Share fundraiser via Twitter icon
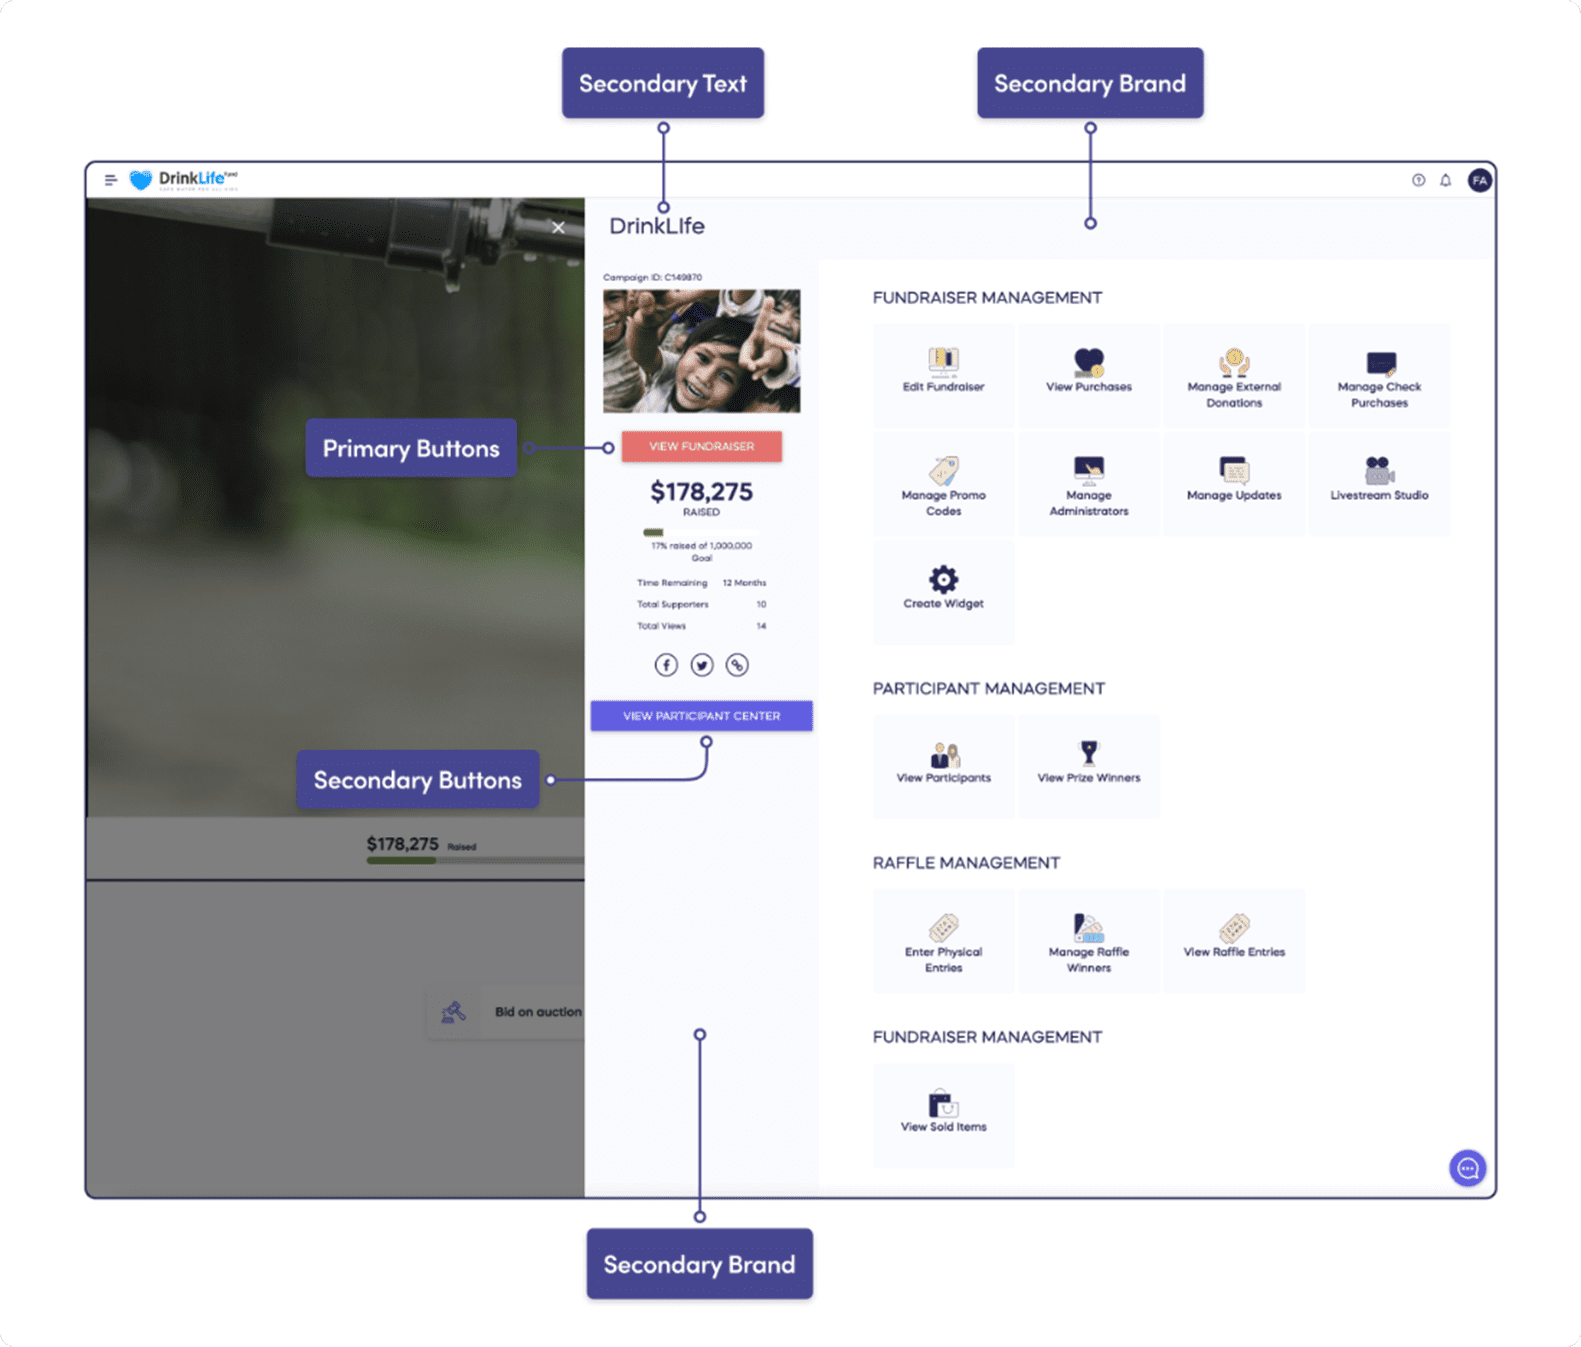1581x1347 pixels. [x=702, y=665]
